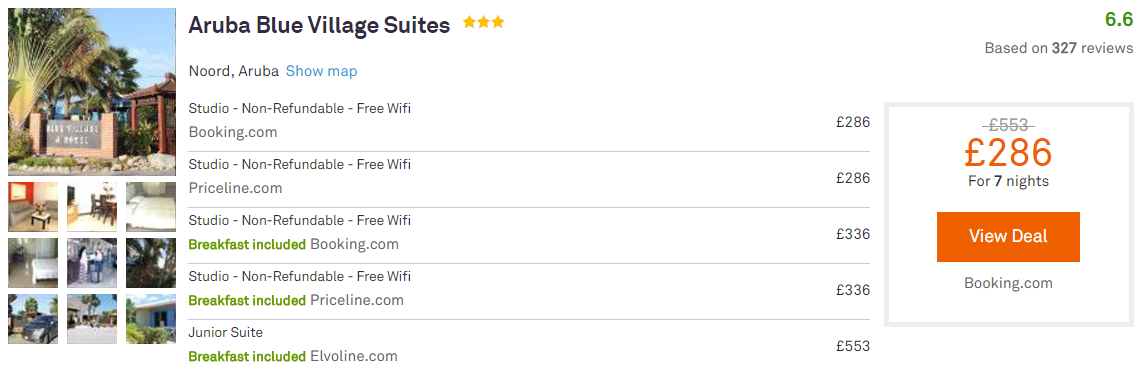
Task: View the dining table thumbnail photo
Action: pos(92,206)
